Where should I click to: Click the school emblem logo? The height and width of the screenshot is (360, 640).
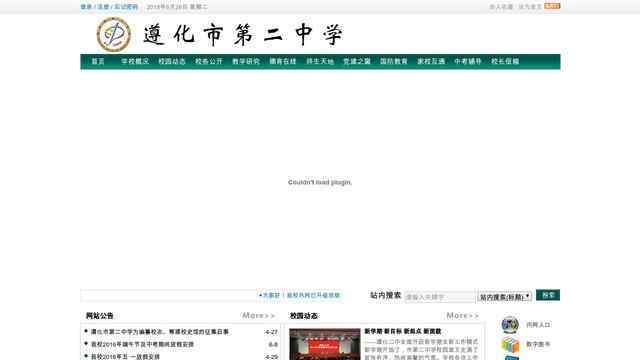[114, 35]
